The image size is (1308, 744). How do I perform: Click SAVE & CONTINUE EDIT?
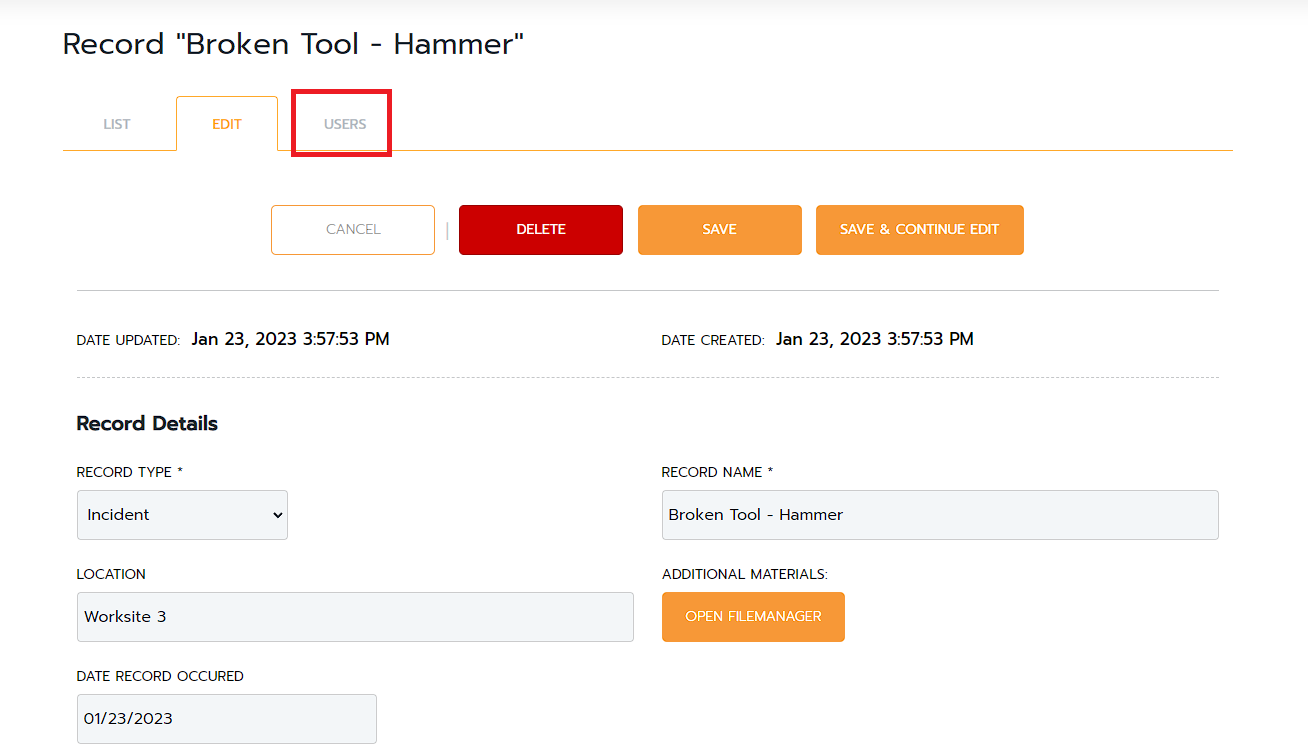pyautogui.click(x=920, y=230)
